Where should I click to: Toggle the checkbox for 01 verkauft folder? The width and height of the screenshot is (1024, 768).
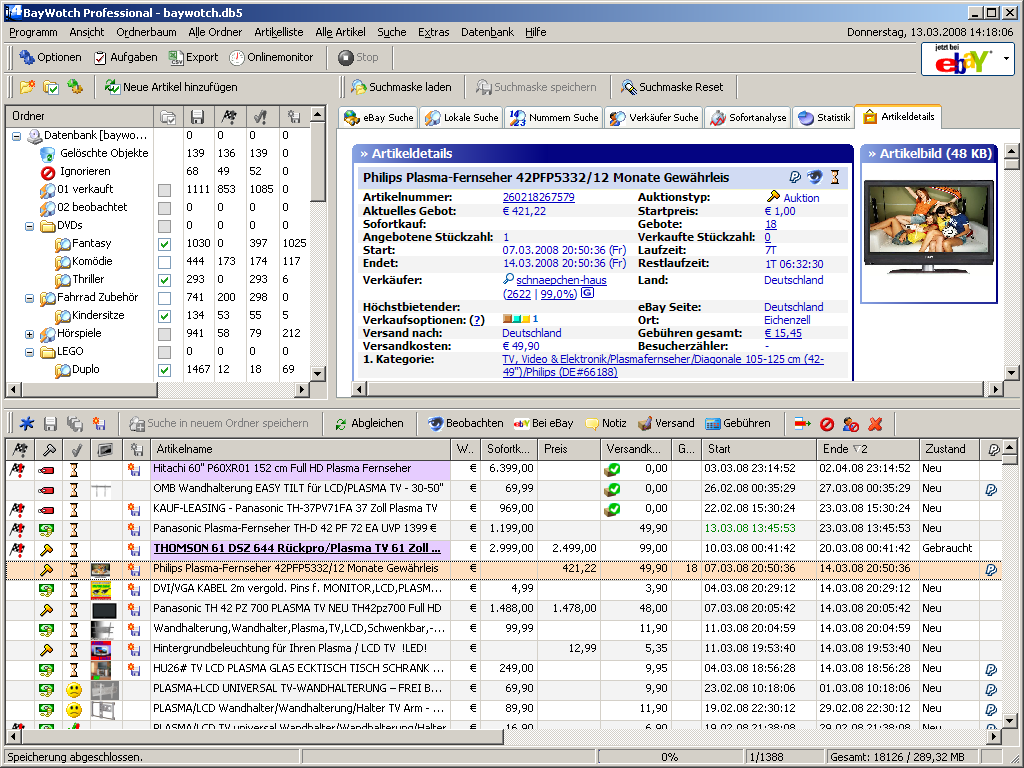165,190
